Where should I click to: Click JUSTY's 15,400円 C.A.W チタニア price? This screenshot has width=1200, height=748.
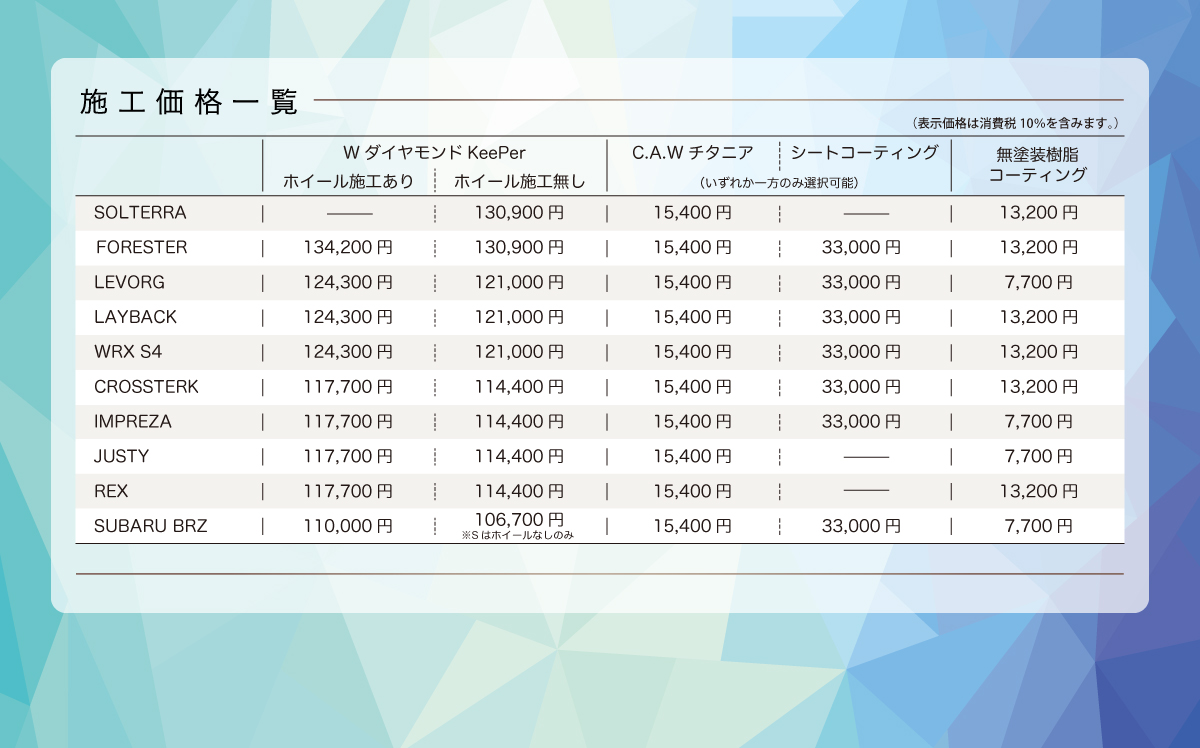(692, 456)
